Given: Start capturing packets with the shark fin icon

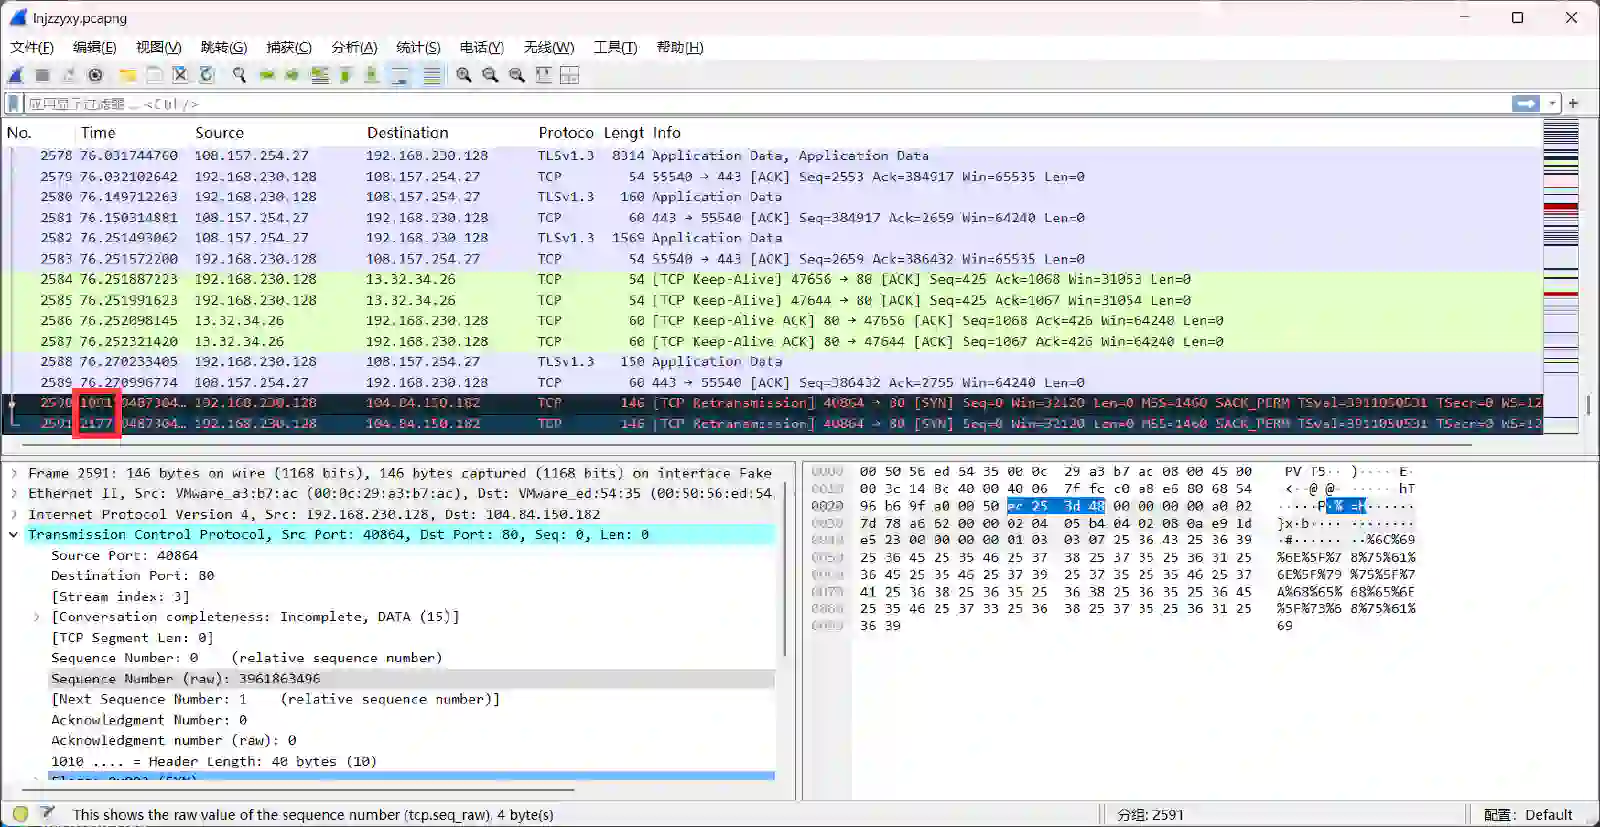Looking at the screenshot, I should pos(16,75).
